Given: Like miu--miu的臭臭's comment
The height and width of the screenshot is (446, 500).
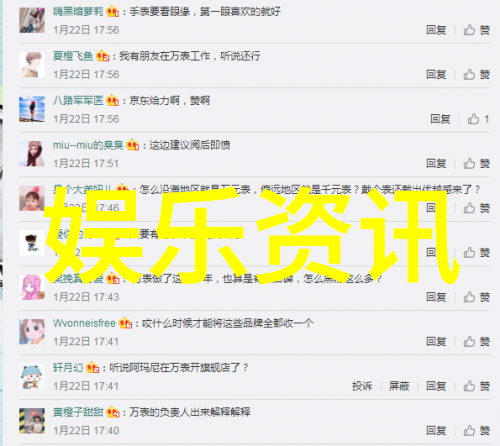Looking at the screenshot, I should point(476,163).
